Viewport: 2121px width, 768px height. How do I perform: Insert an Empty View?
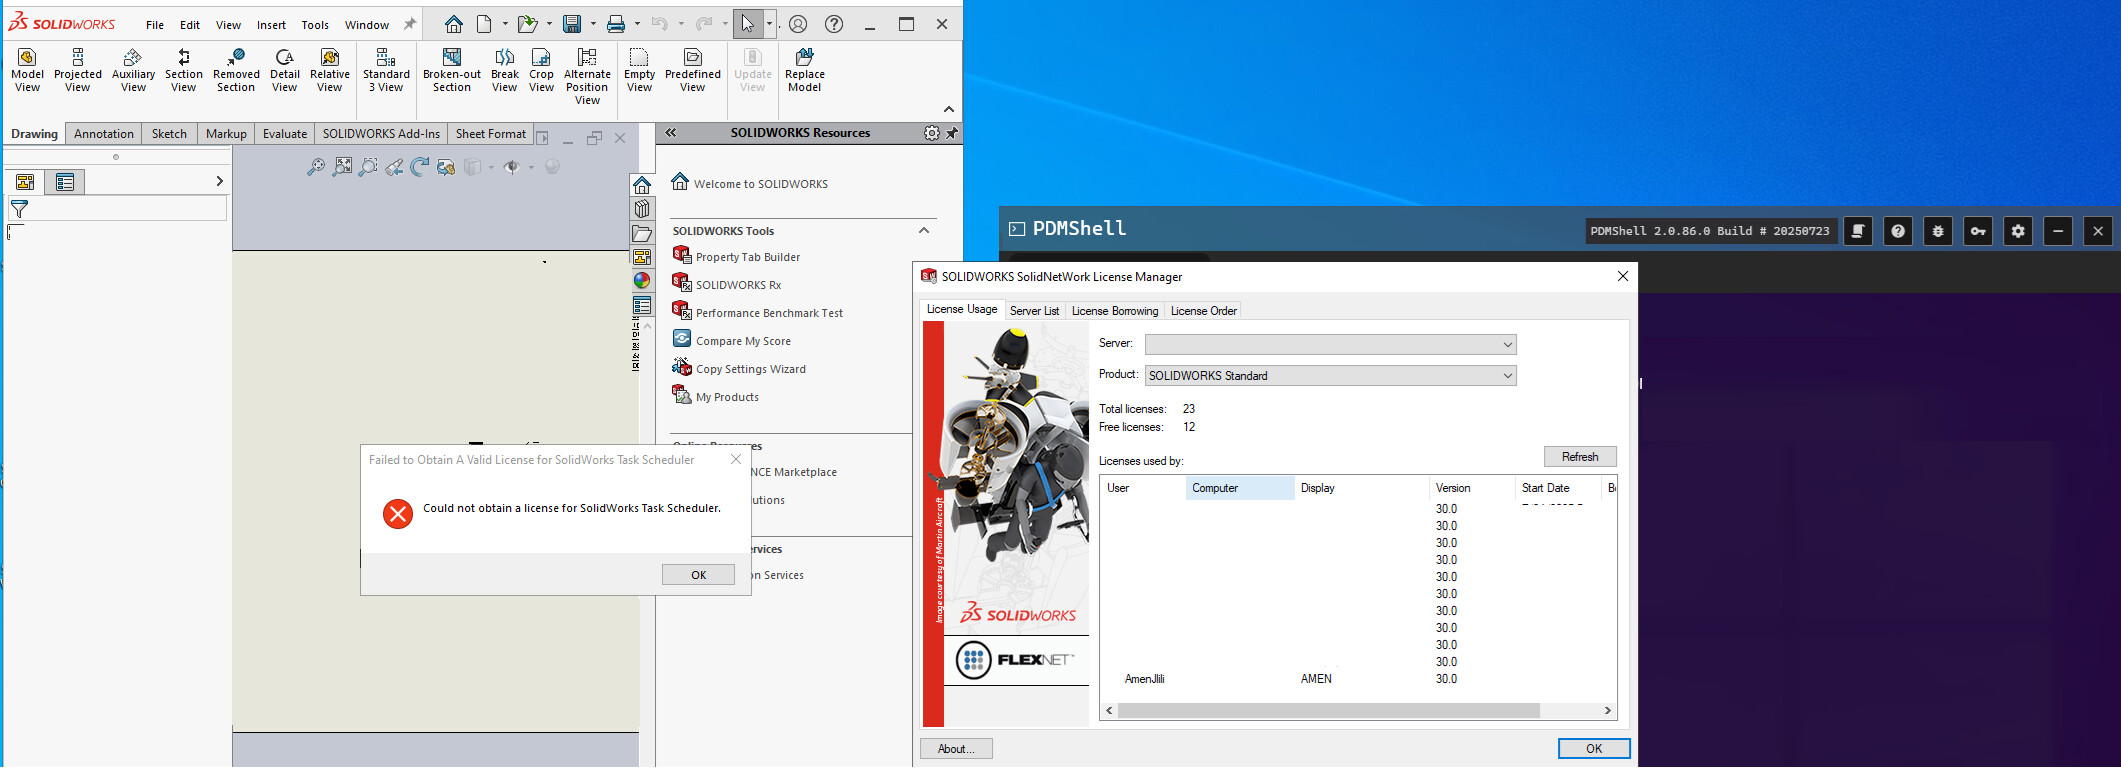click(x=639, y=70)
